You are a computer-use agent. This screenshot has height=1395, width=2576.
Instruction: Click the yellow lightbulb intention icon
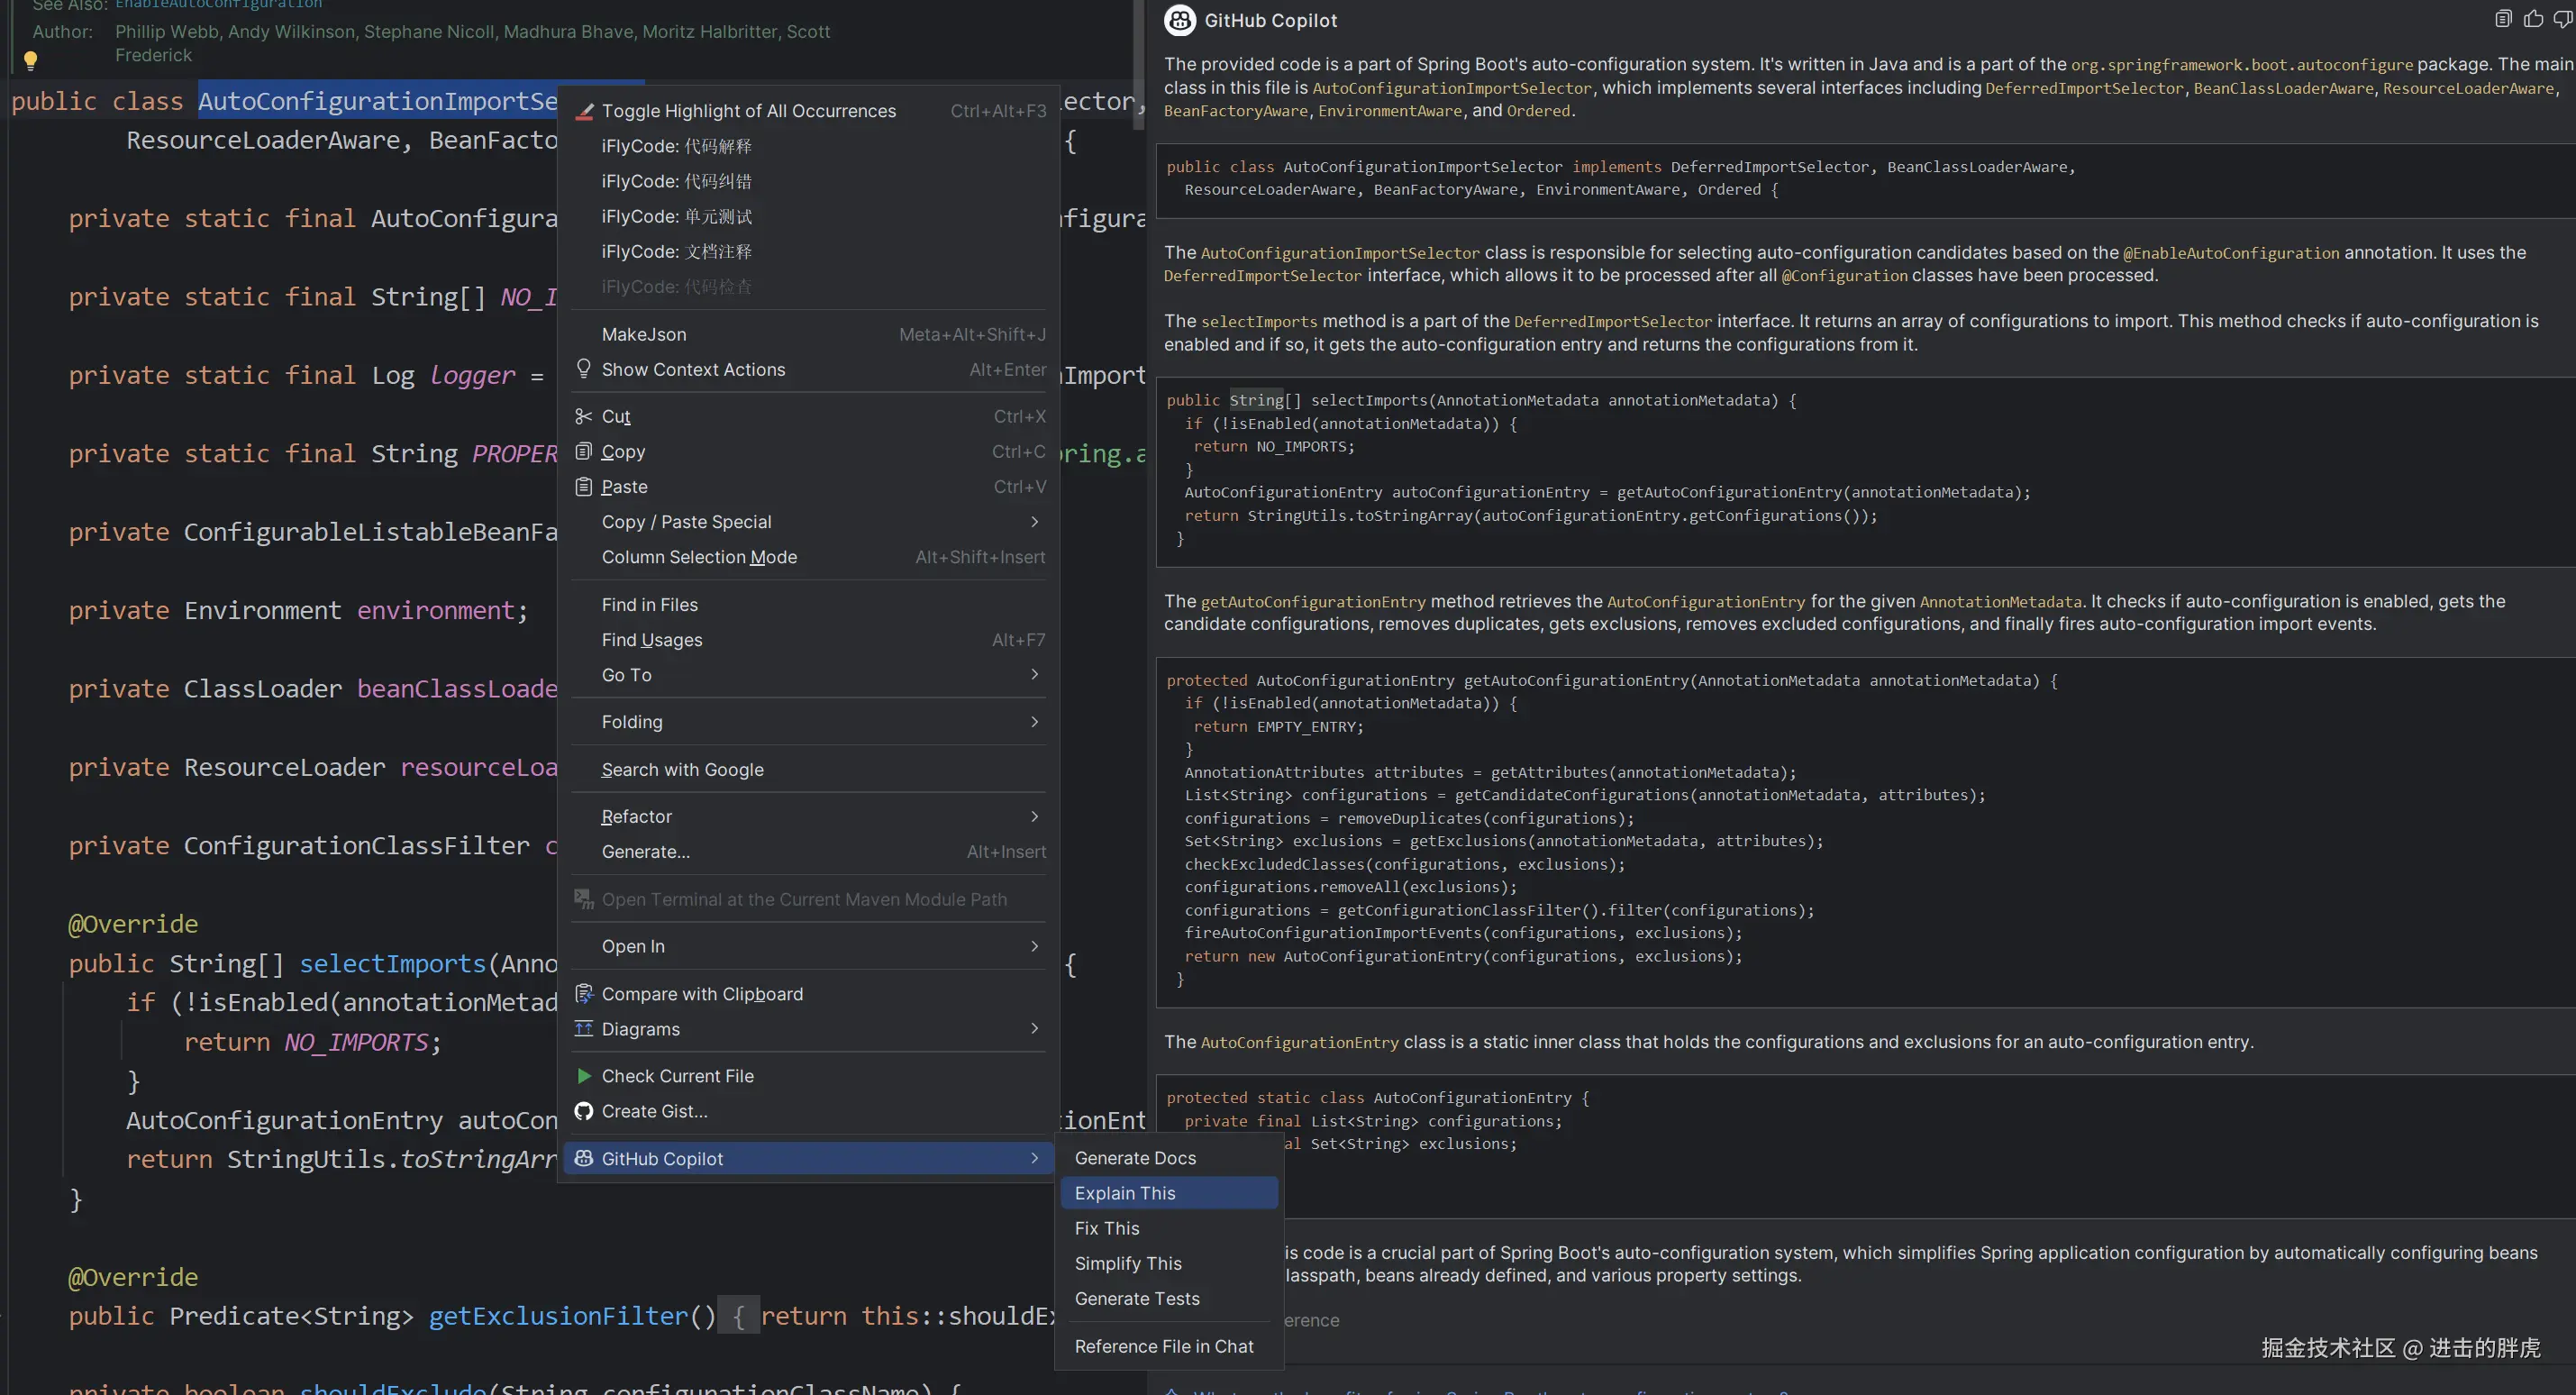click(x=30, y=60)
